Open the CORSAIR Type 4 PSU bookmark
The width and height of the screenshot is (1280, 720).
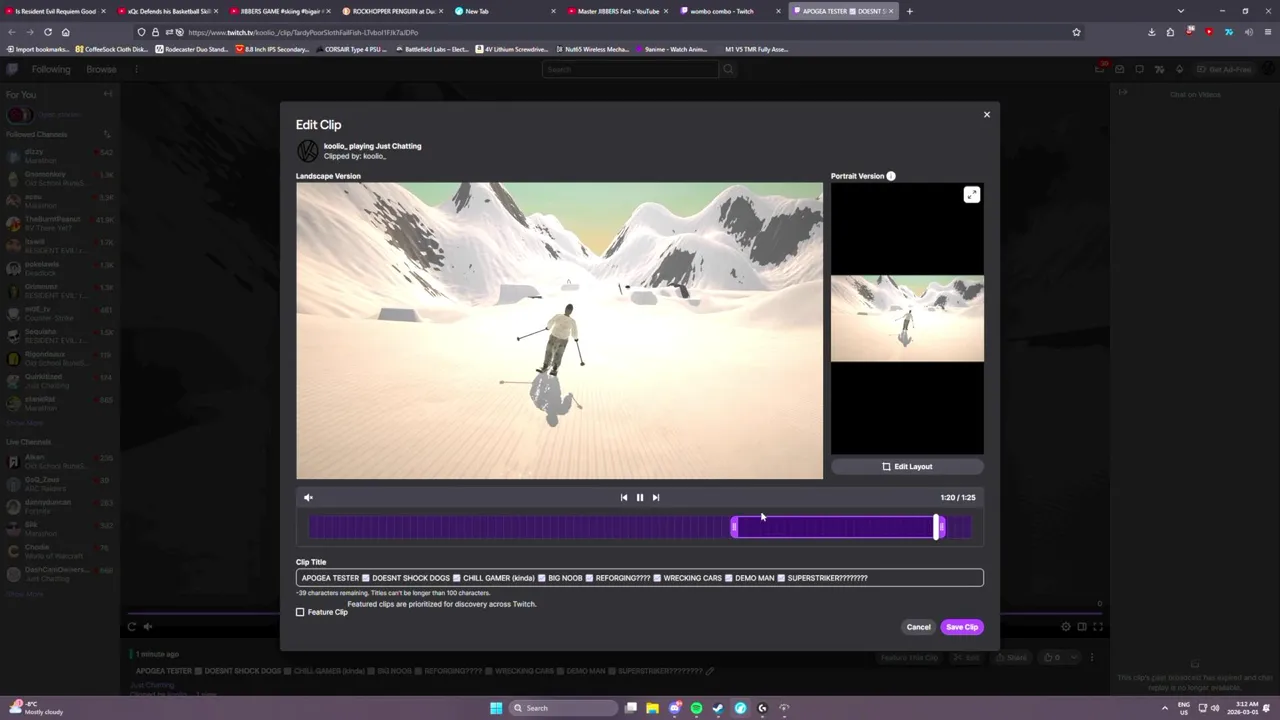(x=351, y=49)
